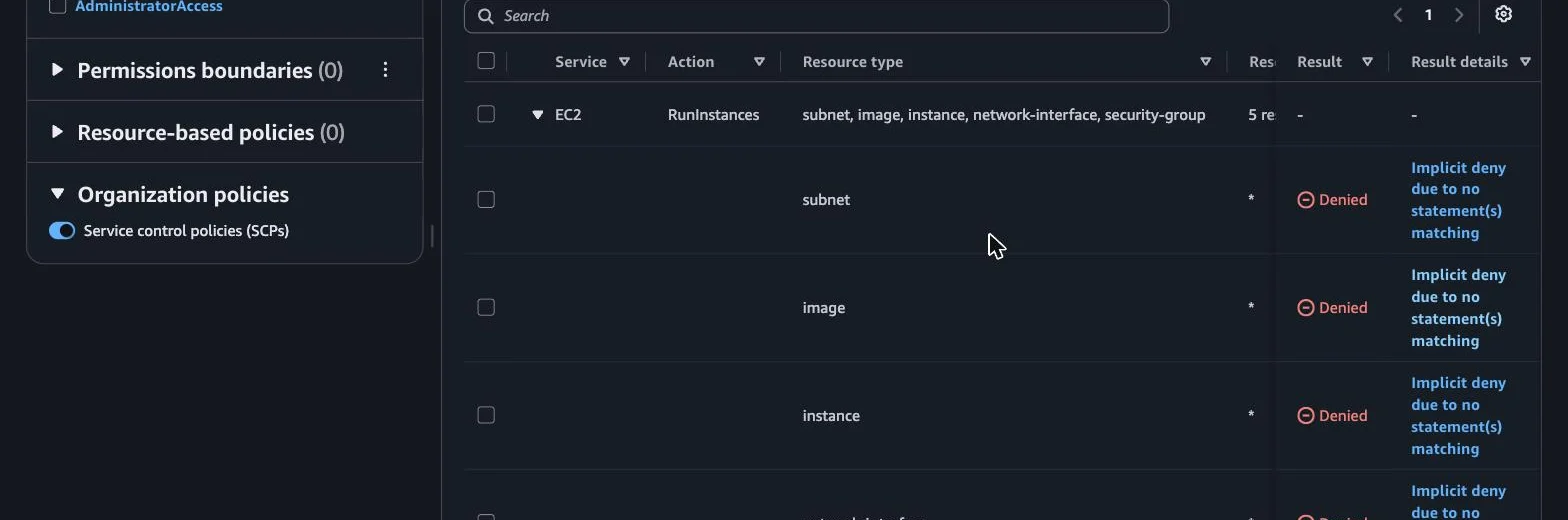Click the Denied status icon in the image row
This screenshot has width=1568, height=520.
click(1305, 308)
